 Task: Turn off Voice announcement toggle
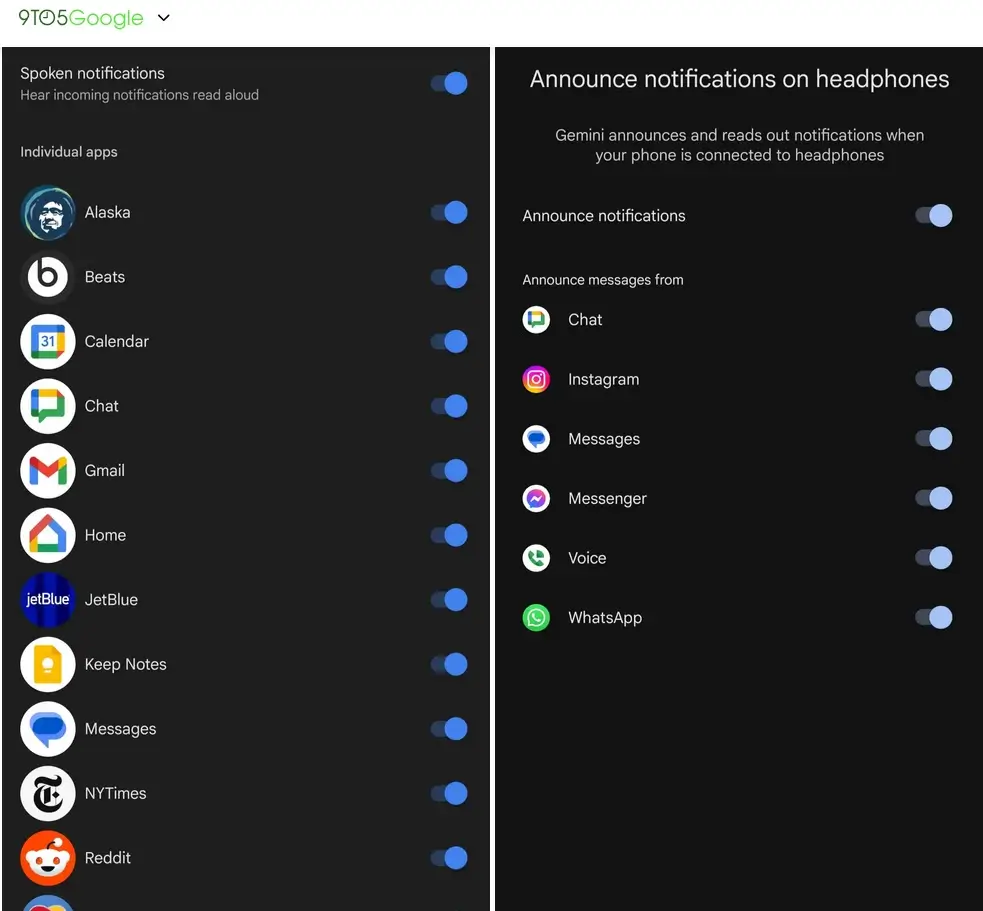[934, 558]
